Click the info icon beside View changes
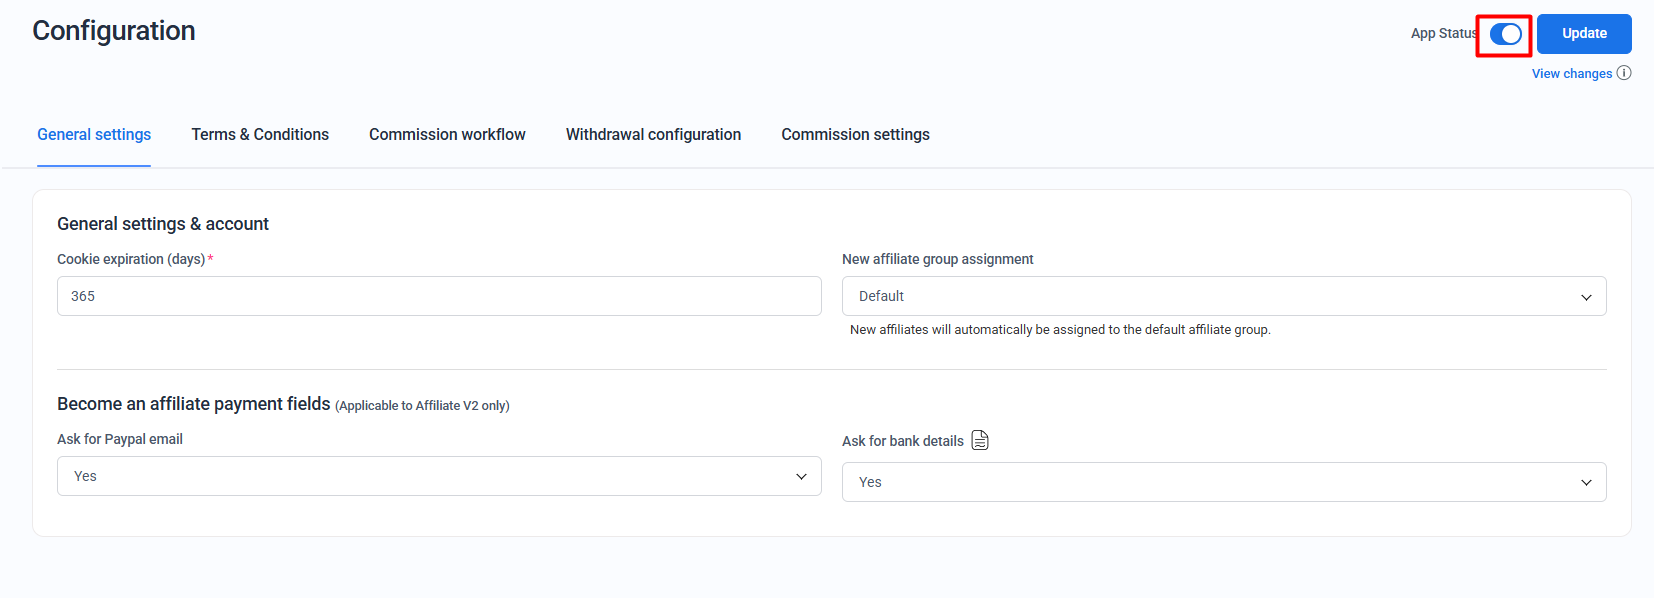This screenshot has width=1654, height=598. click(1624, 73)
